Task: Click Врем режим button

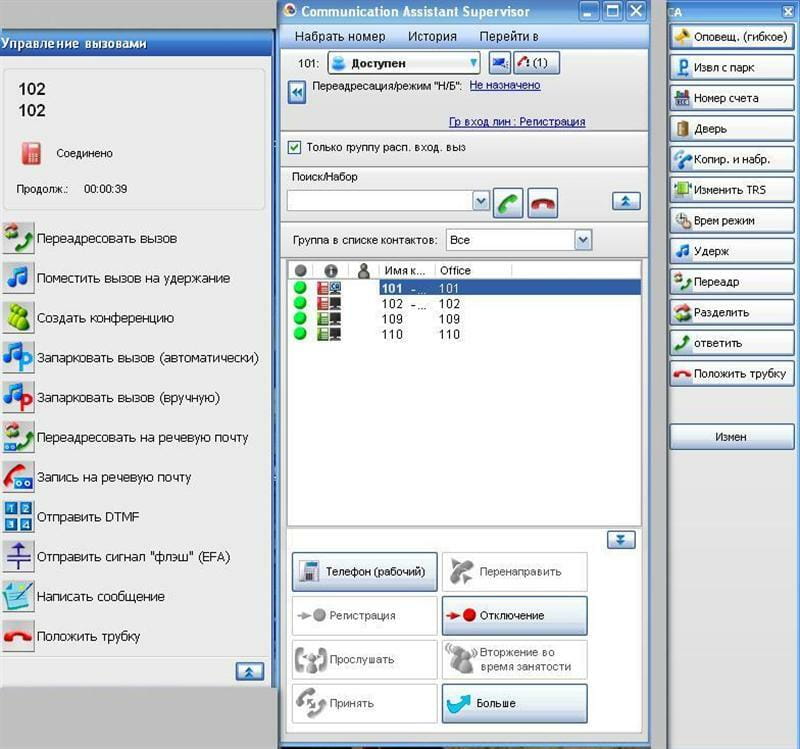Action: (x=732, y=220)
